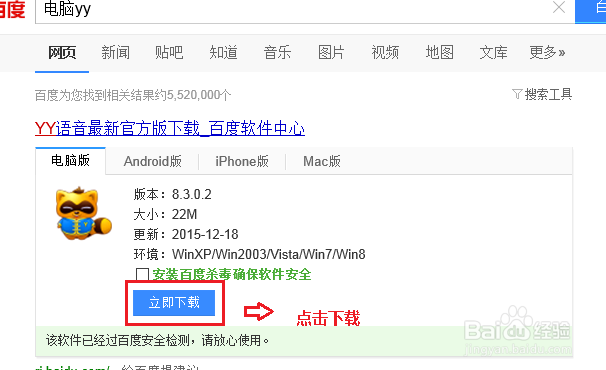Open the 视频 tab

pyautogui.click(x=385, y=53)
